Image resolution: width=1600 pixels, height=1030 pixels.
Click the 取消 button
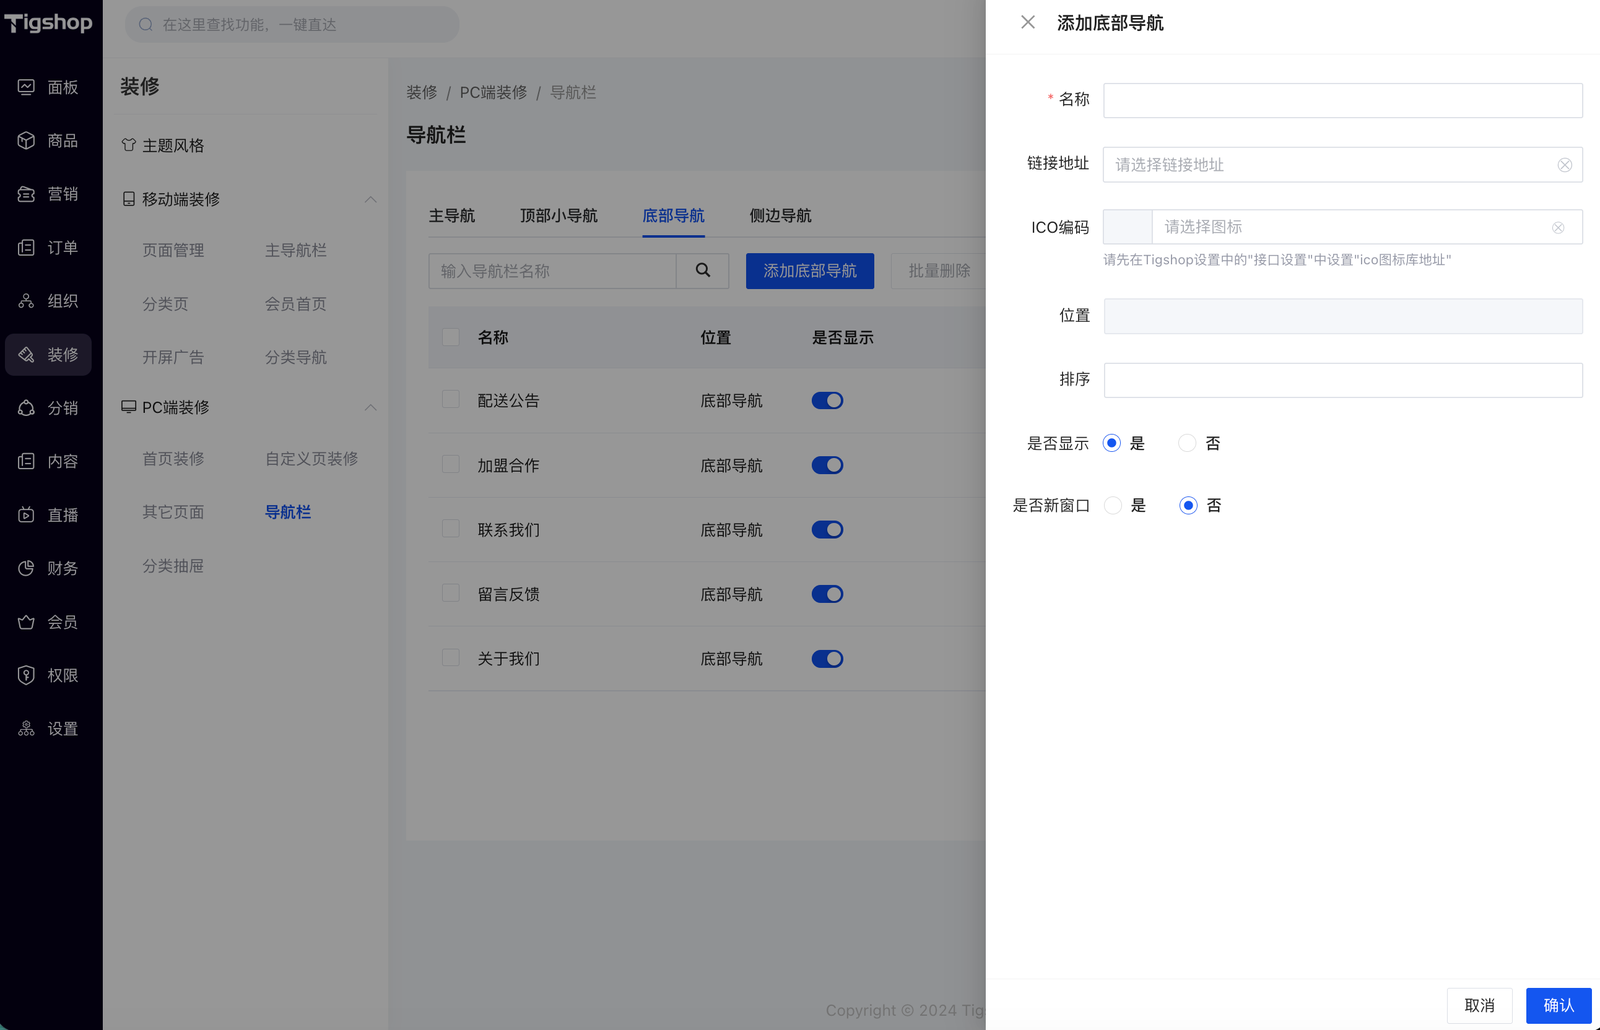tap(1480, 1006)
